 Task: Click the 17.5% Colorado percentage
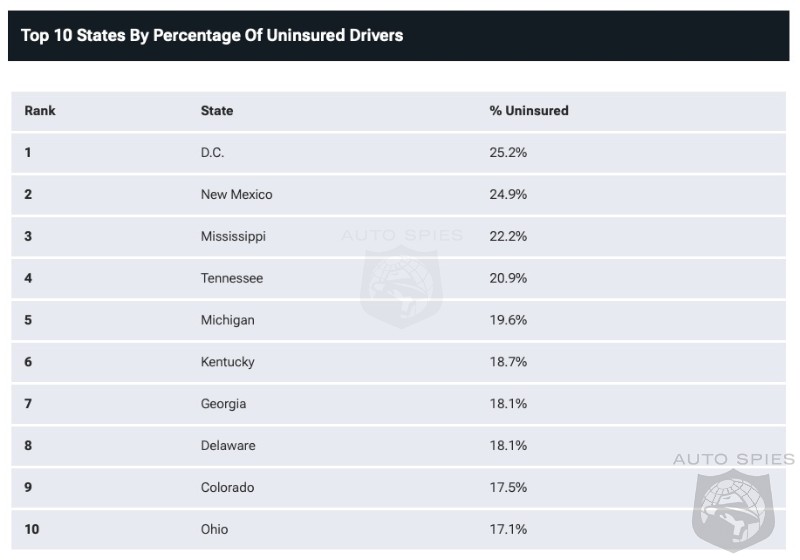click(508, 487)
